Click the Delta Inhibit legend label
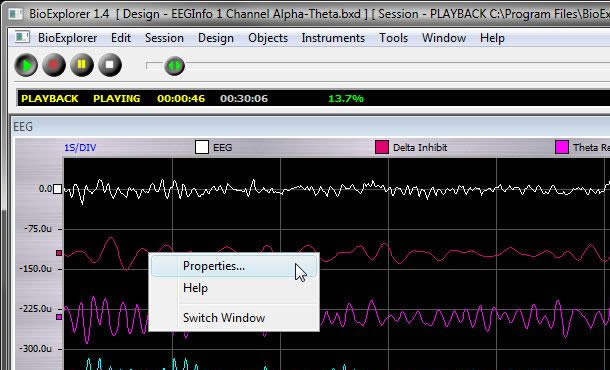610x370 pixels. coord(420,147)
